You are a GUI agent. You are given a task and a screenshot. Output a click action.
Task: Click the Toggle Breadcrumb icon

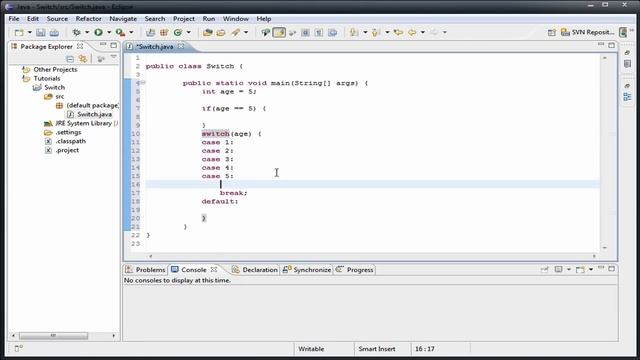click(265, 32)
